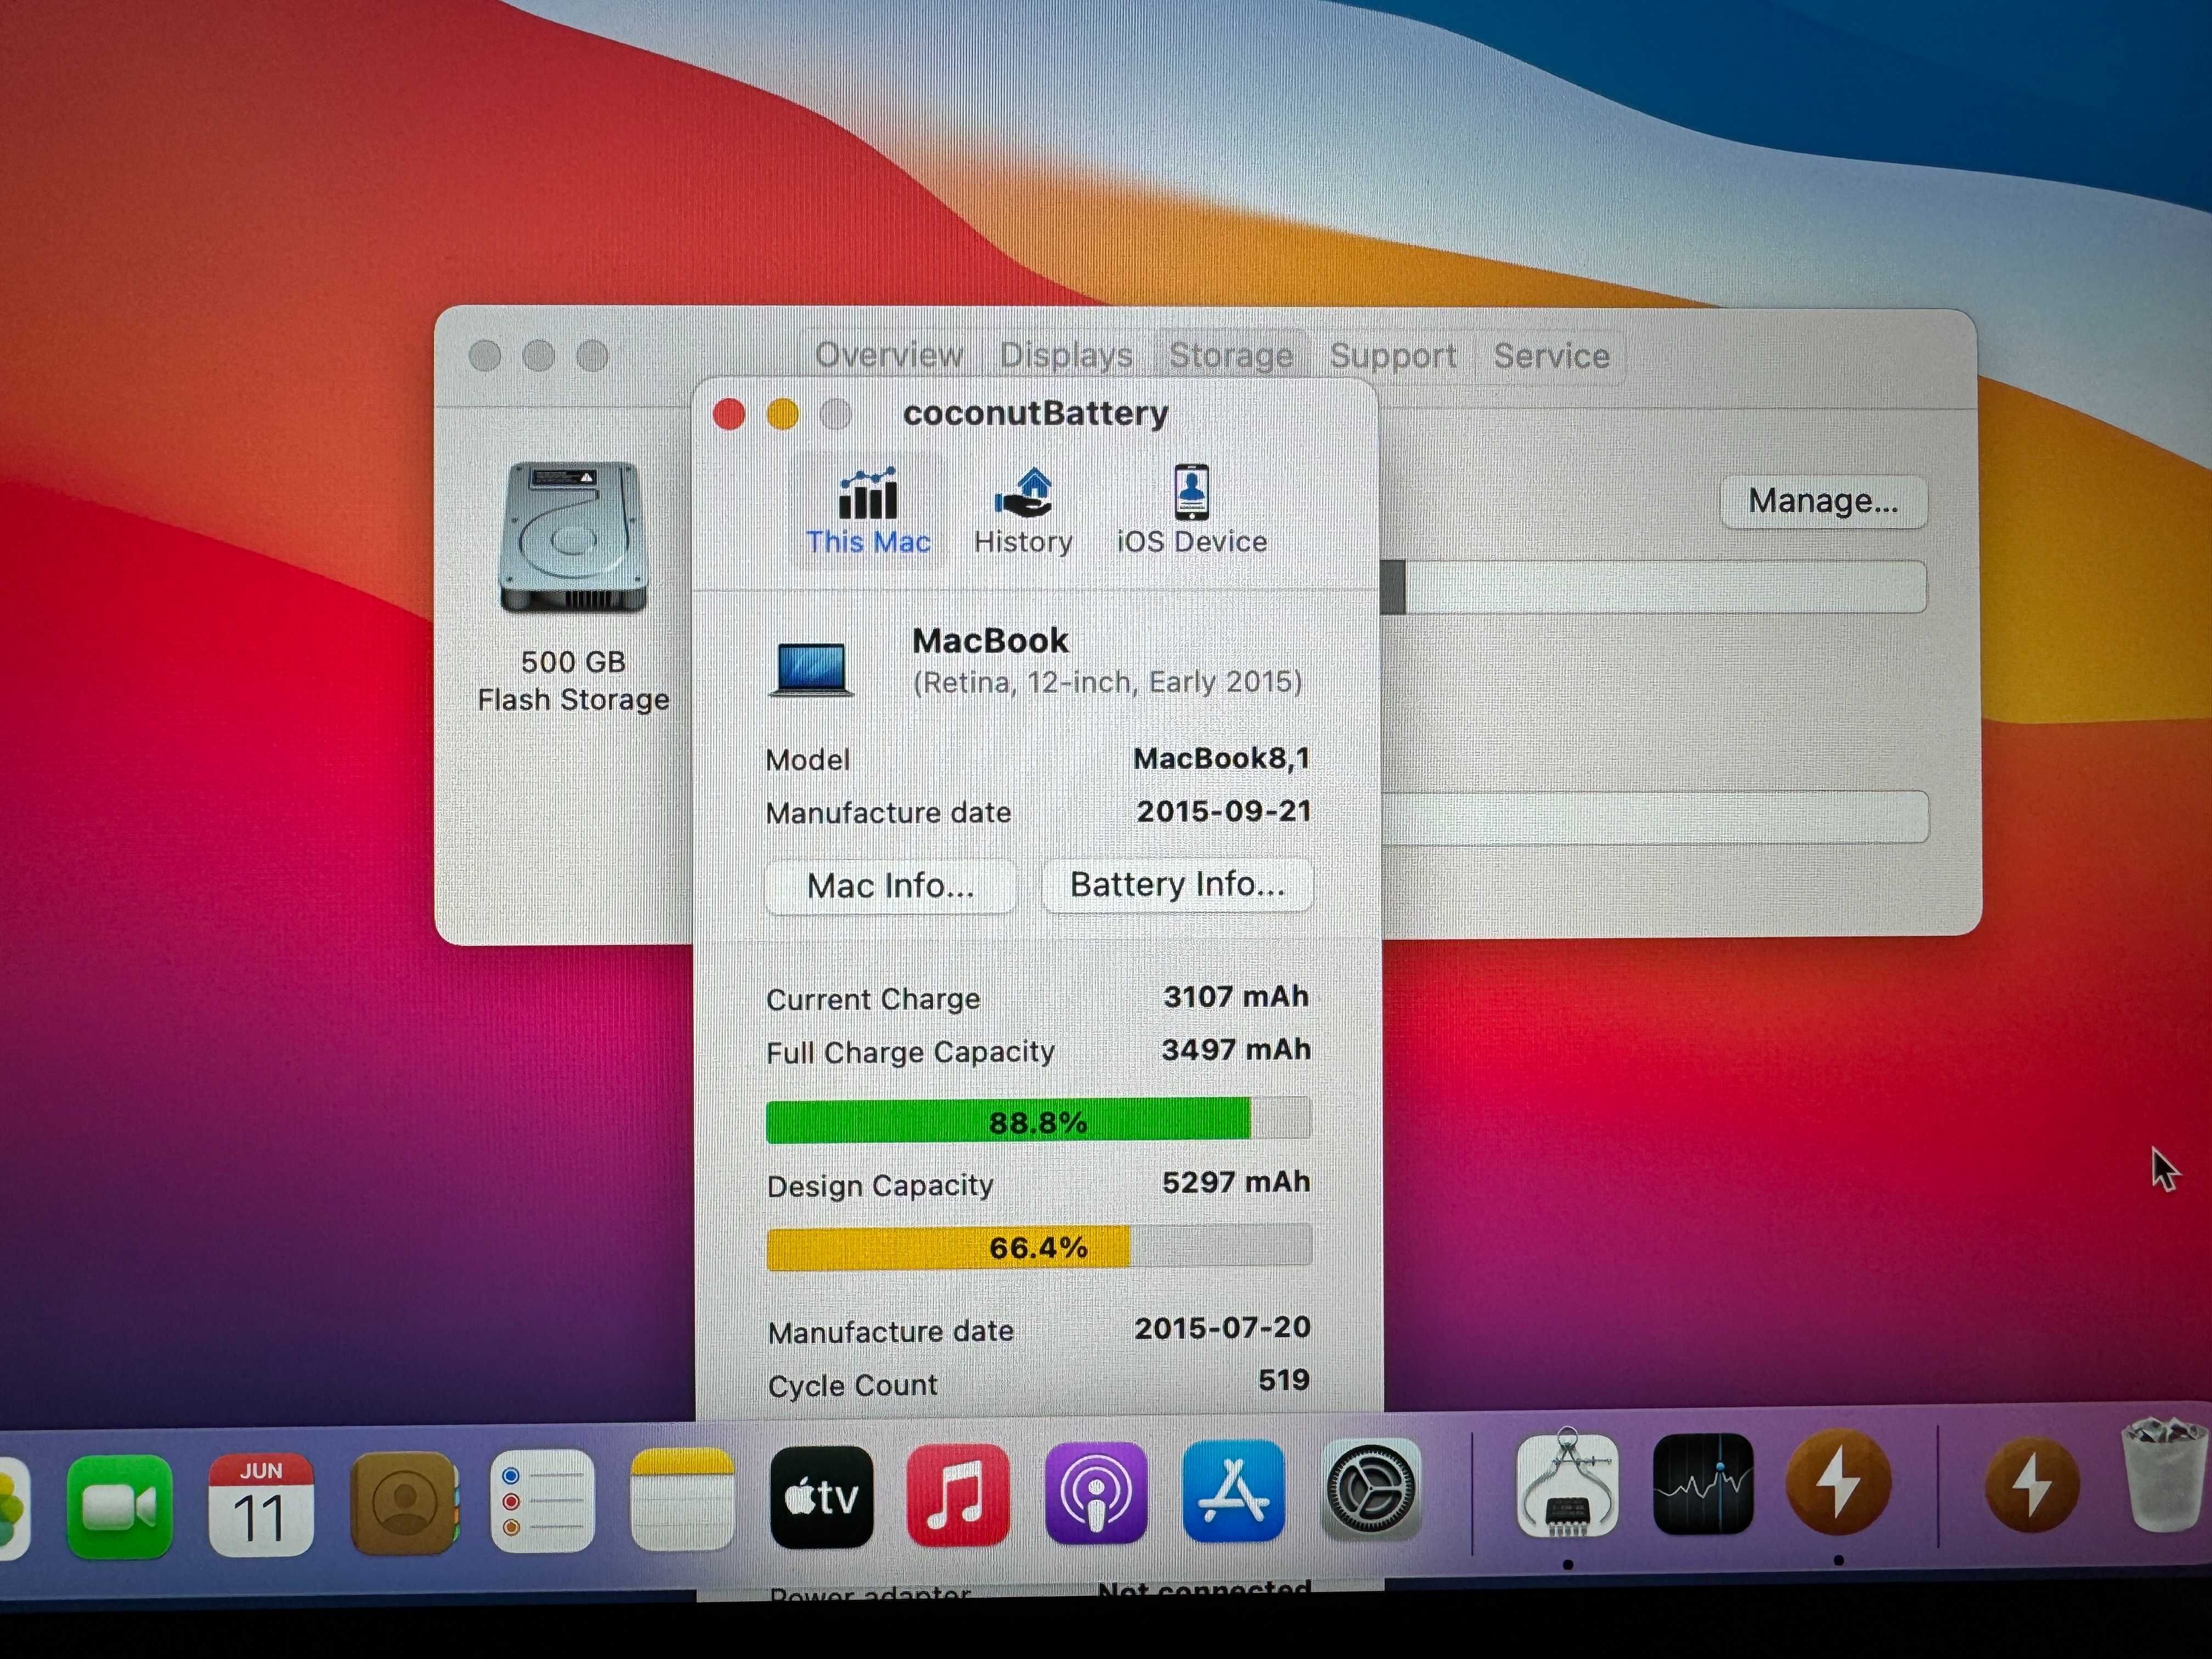Click the running coconutBattery Dock icon

pos(1838,1482)
